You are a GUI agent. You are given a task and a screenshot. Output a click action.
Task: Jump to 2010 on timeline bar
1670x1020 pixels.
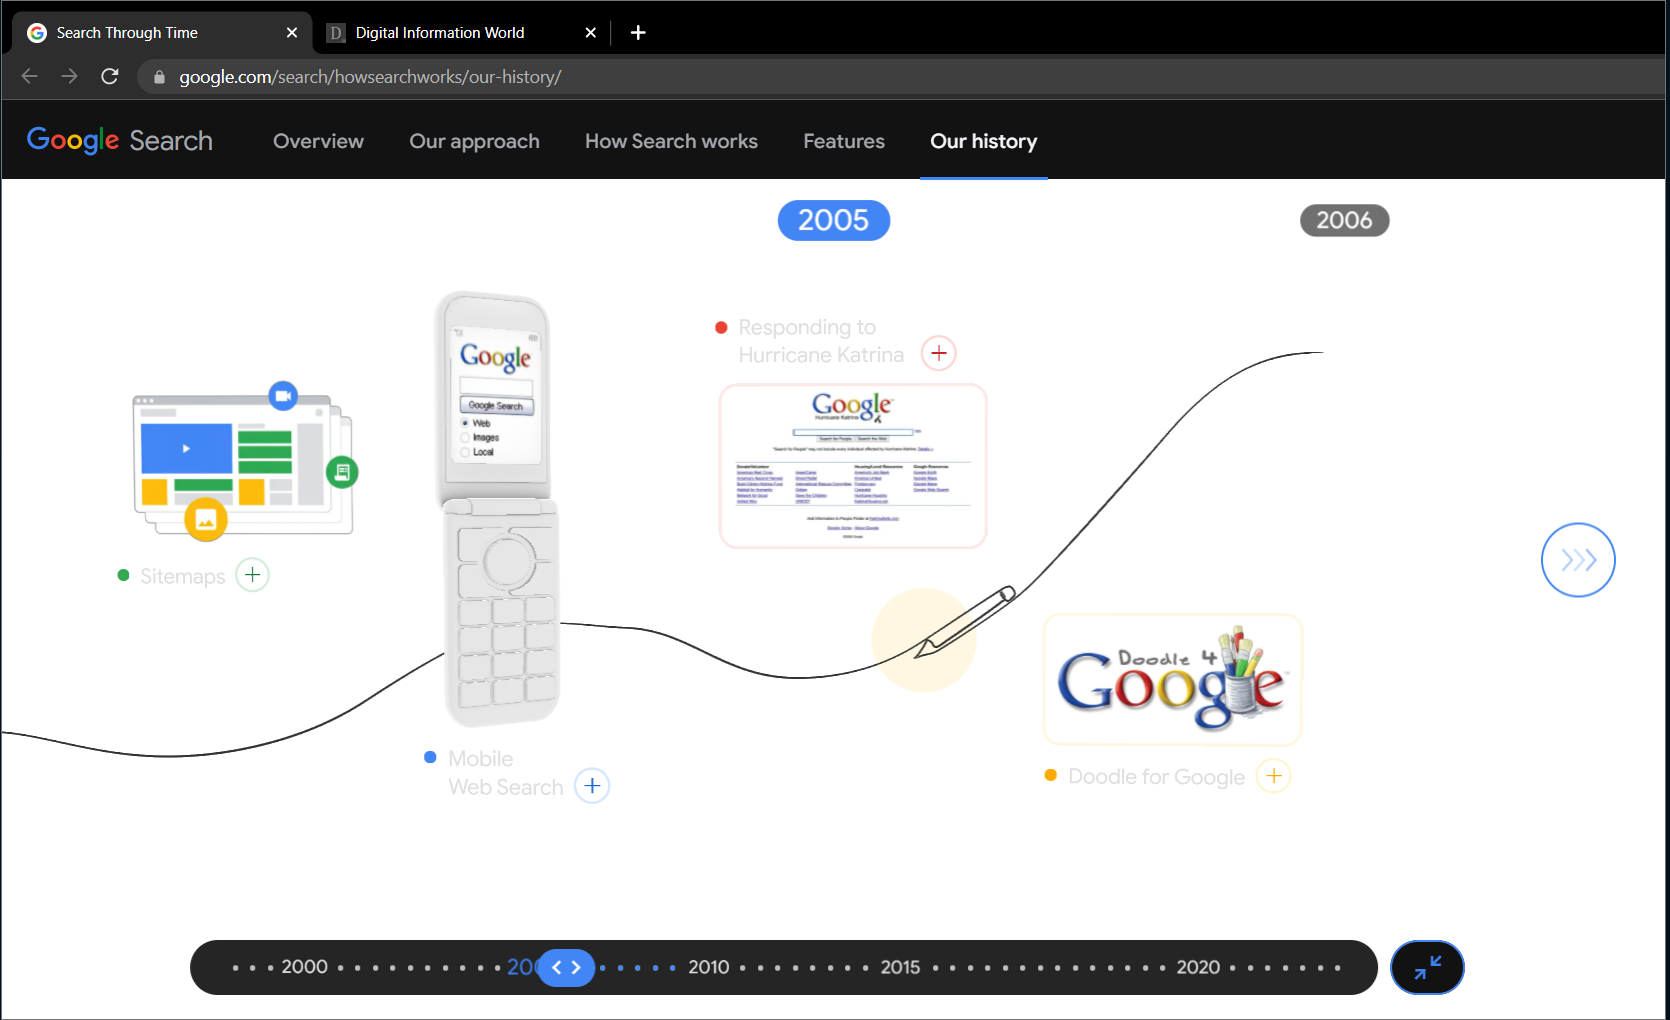click(709, 967)
